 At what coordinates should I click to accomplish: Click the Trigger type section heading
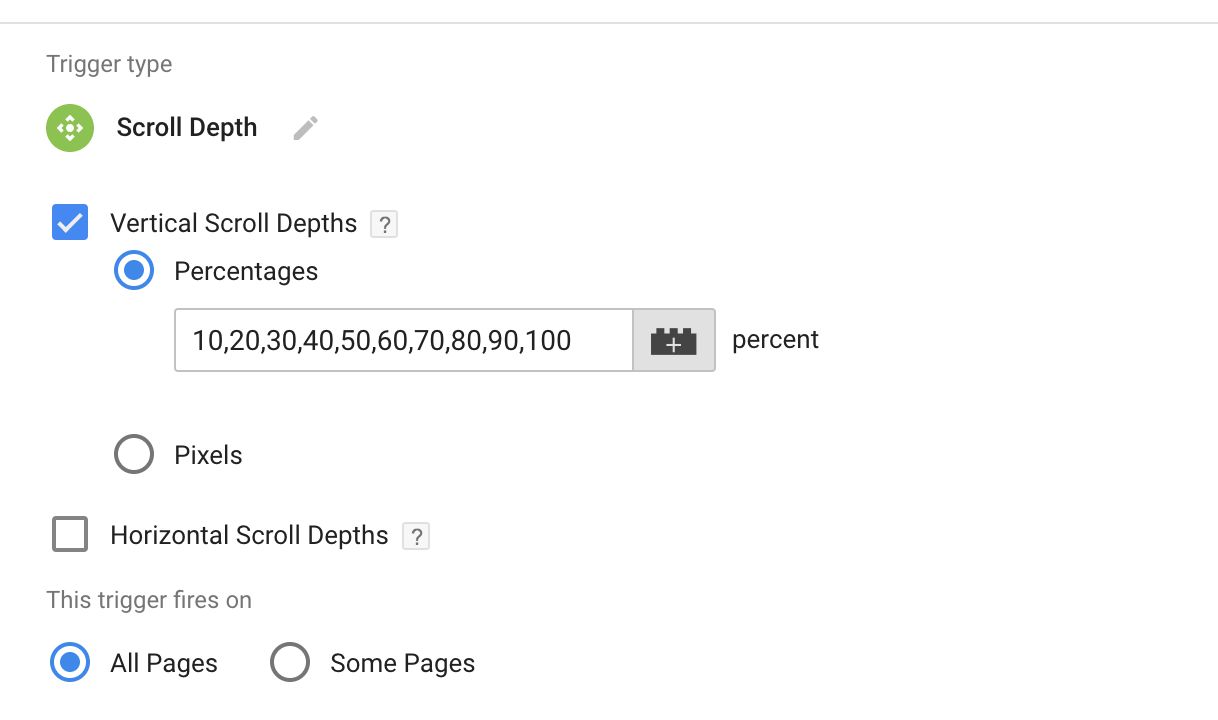[109, 65]
